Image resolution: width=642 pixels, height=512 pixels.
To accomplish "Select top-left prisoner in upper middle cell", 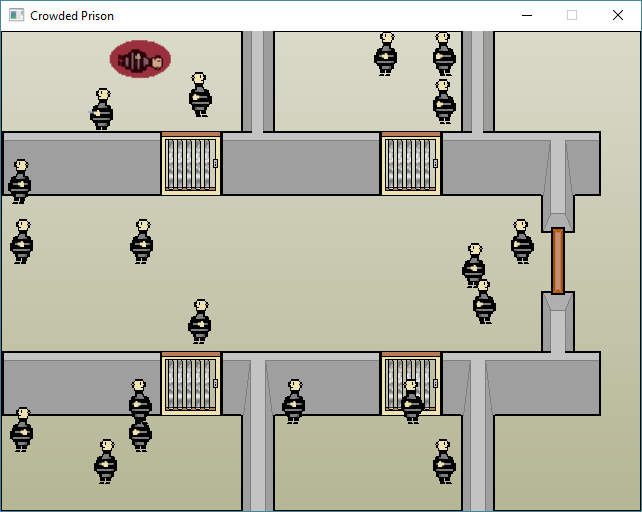I will click(385, 54).
